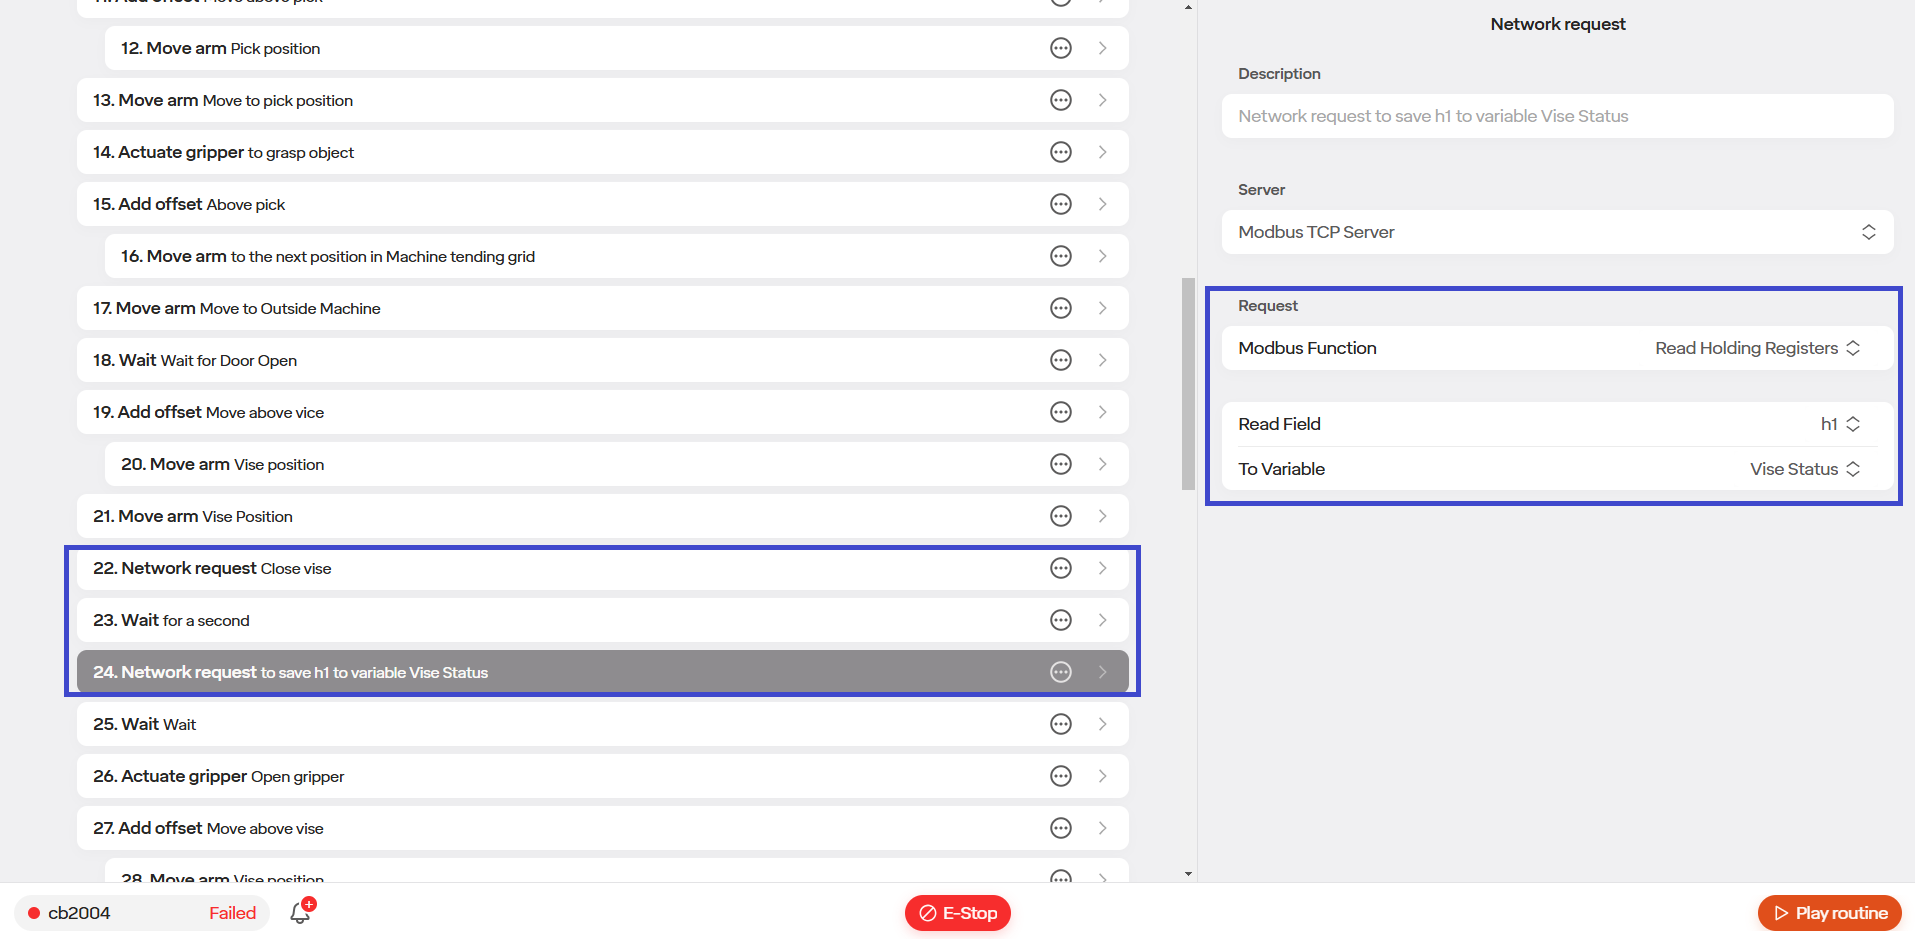Select step 24 Network request save h1
This screenshot has width=1915, height=939.
603,672
